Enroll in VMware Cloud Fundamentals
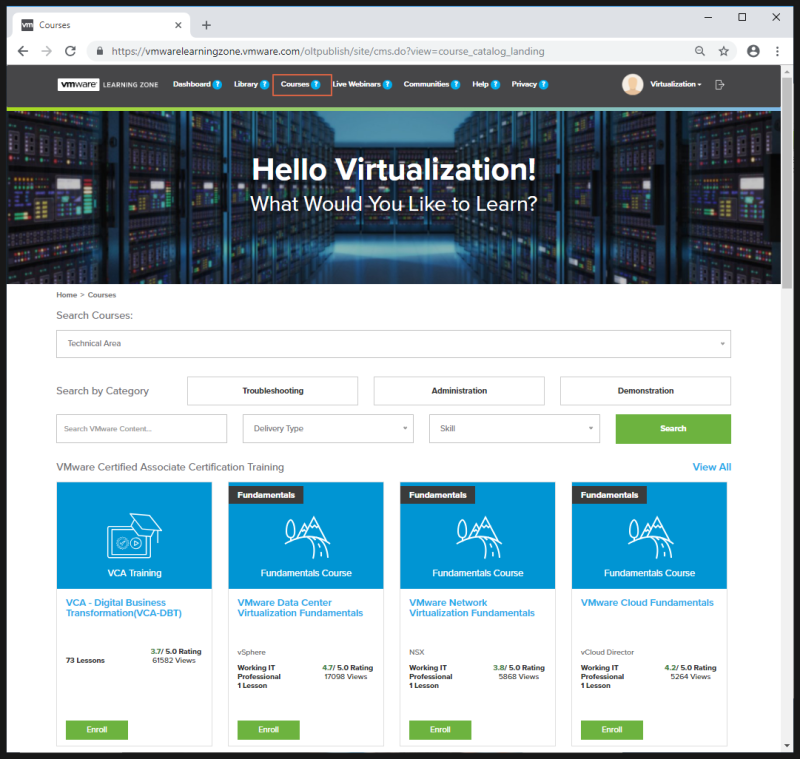The width and height of the screenshot is (800, 759). tap(611, 730)
